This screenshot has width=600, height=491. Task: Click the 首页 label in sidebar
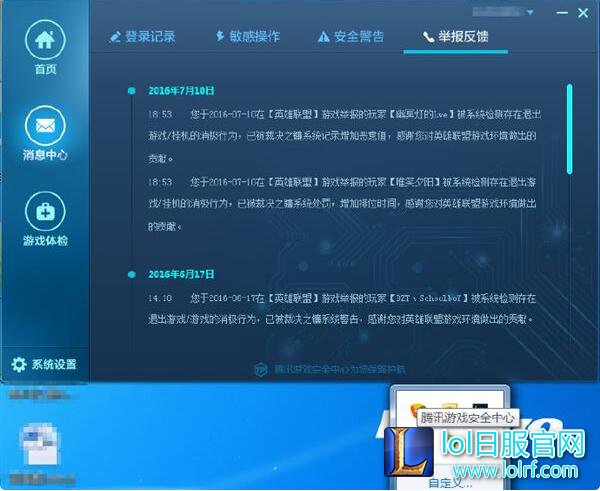click(46, 69)
